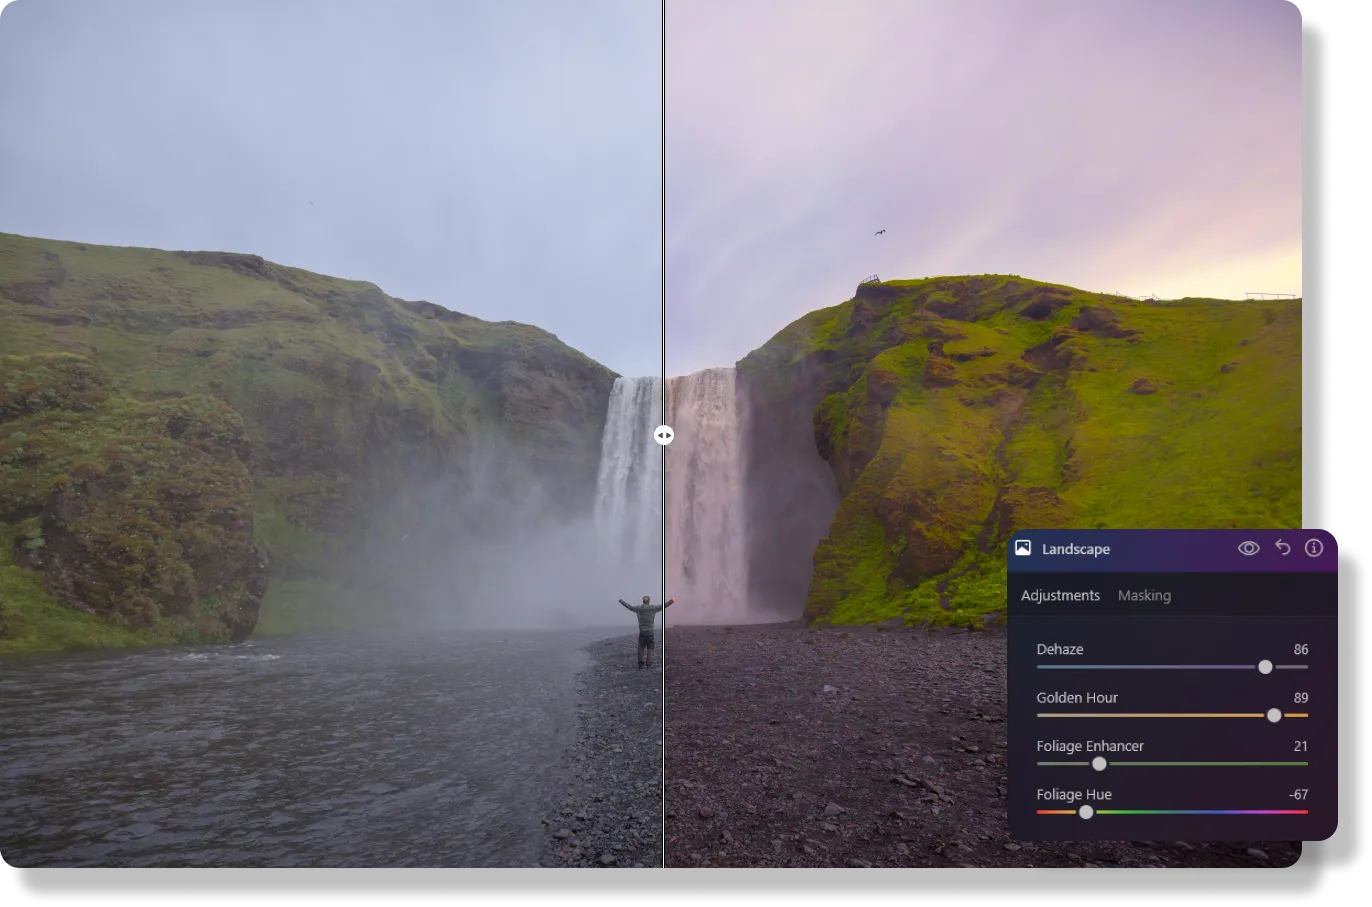1372x907 pixels.
Task: Reset Landscape adjustments with the undo arrow
Action: pyautogui.click(x=1282, y=548)
